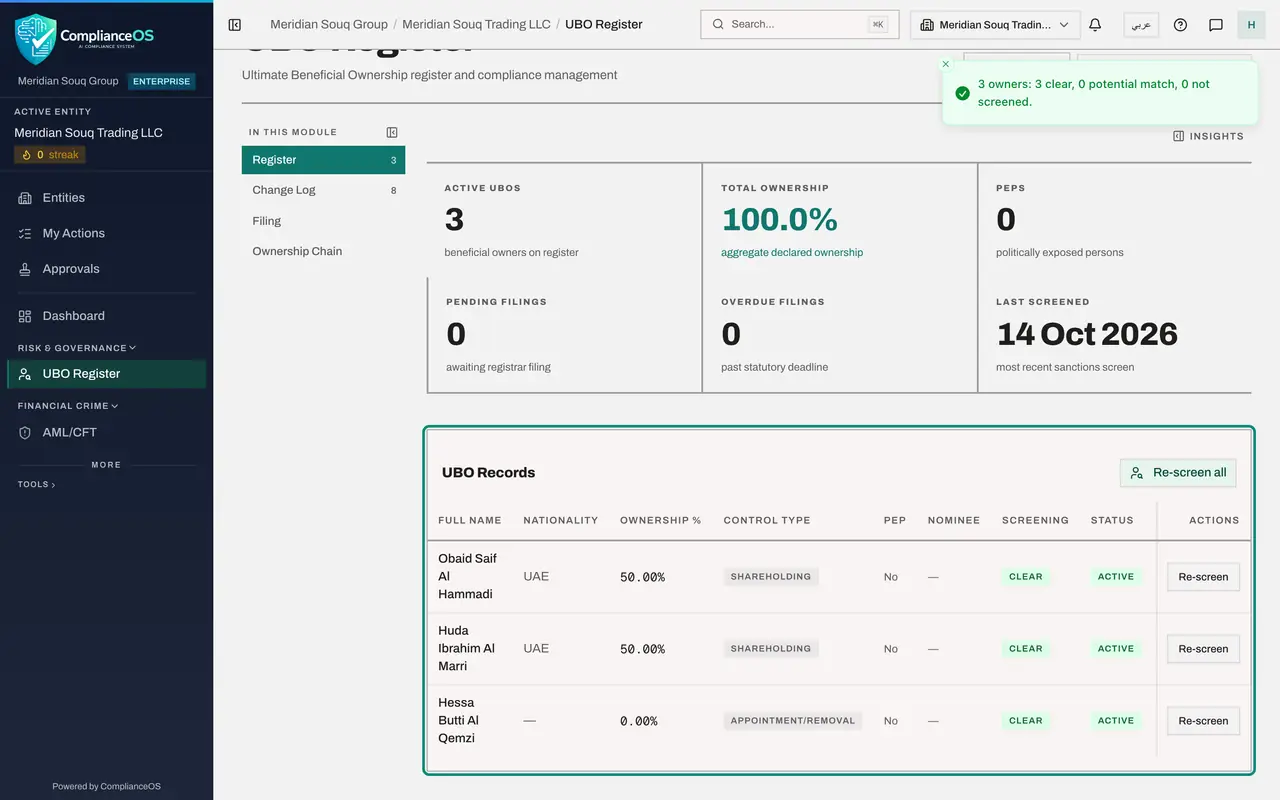1280x800 pixels.
Task: Open the help question-mark icon
Action: tap(1180, 25)
